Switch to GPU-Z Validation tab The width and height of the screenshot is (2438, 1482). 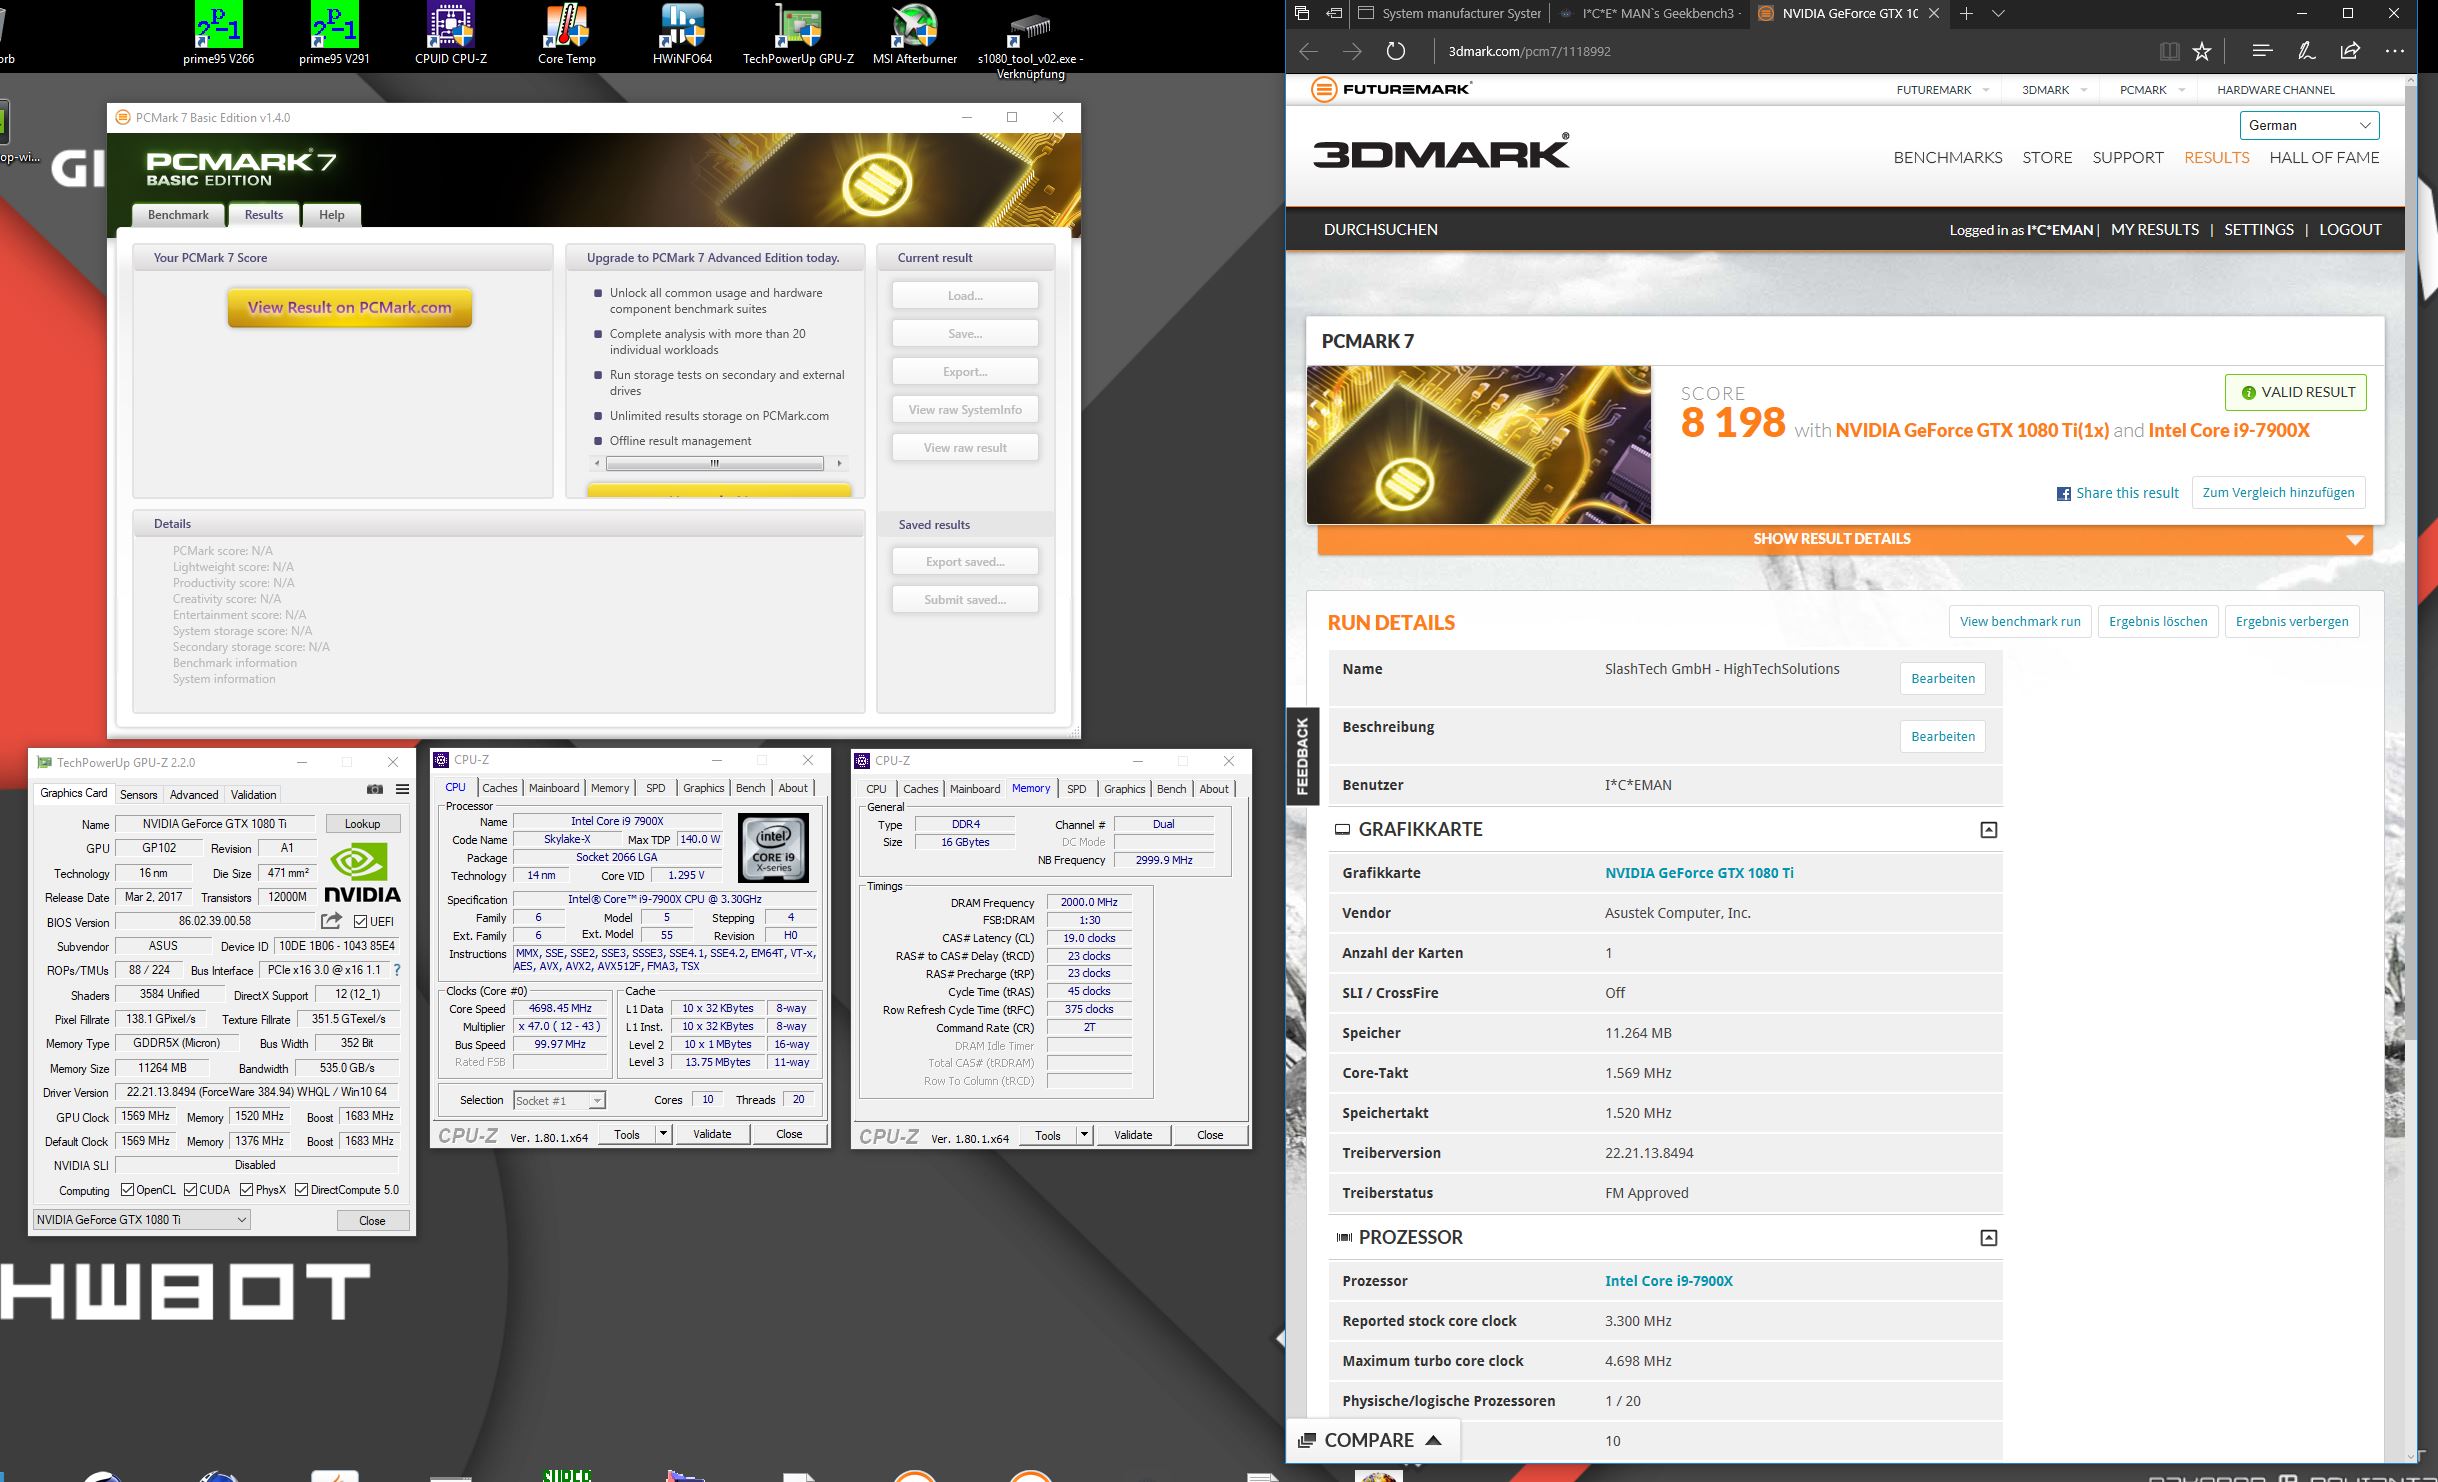[x=253, y=795]
